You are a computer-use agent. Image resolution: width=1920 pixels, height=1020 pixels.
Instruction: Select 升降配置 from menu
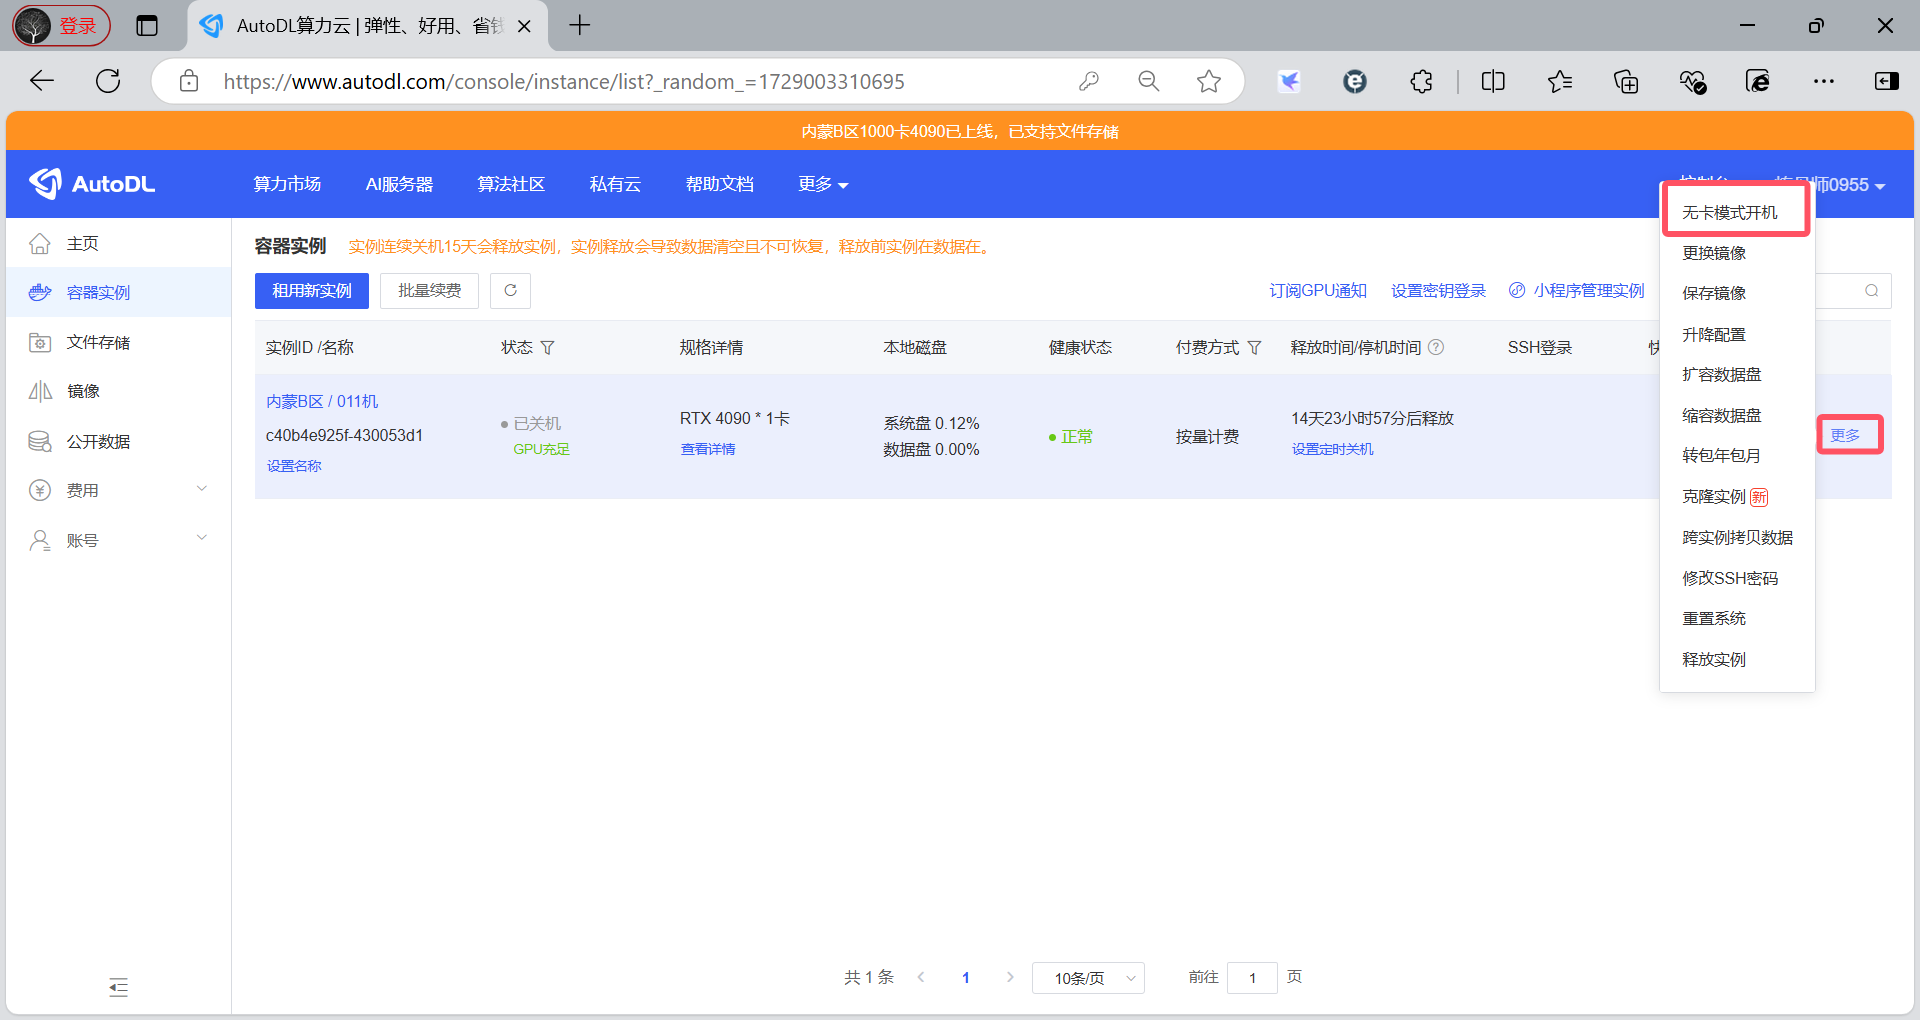(x=1714, y=334)
